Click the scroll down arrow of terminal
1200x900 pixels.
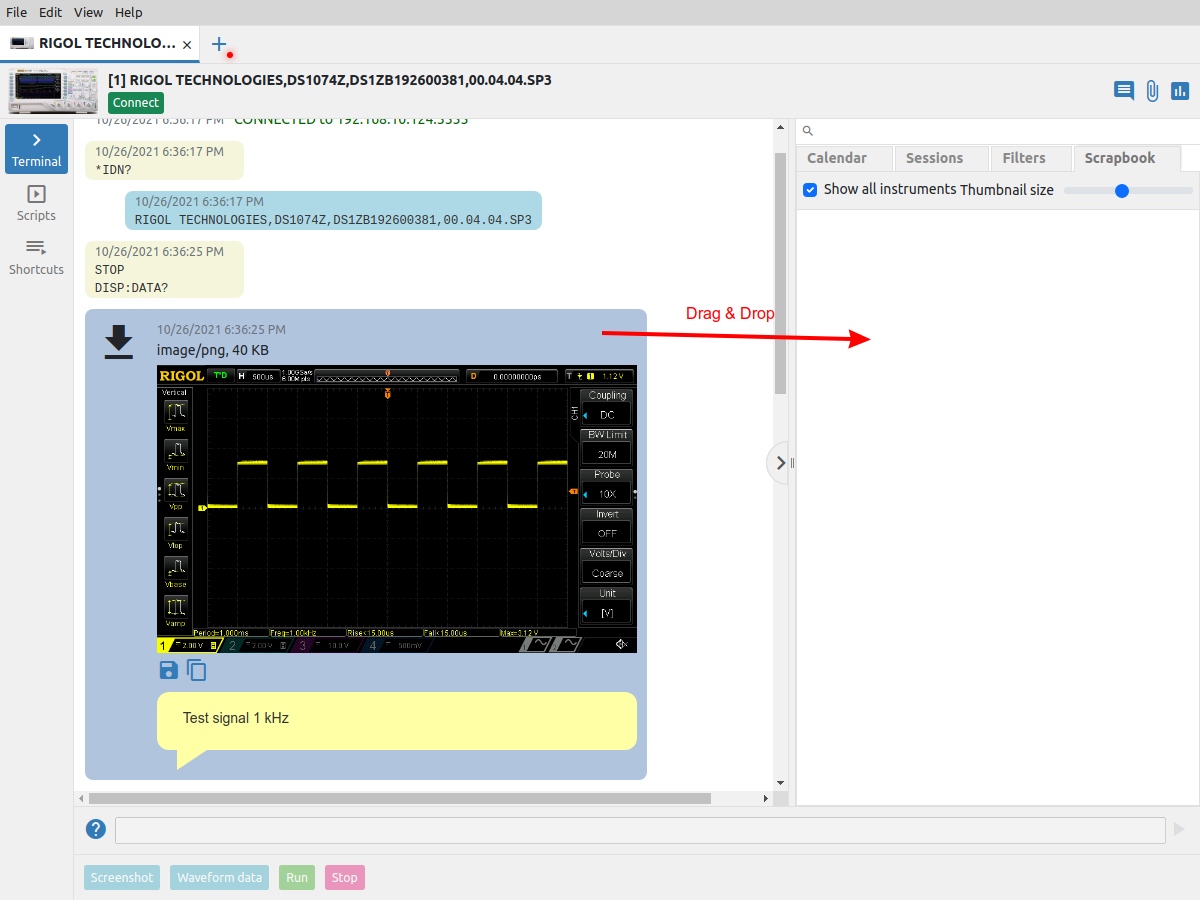tap(781, 783)
